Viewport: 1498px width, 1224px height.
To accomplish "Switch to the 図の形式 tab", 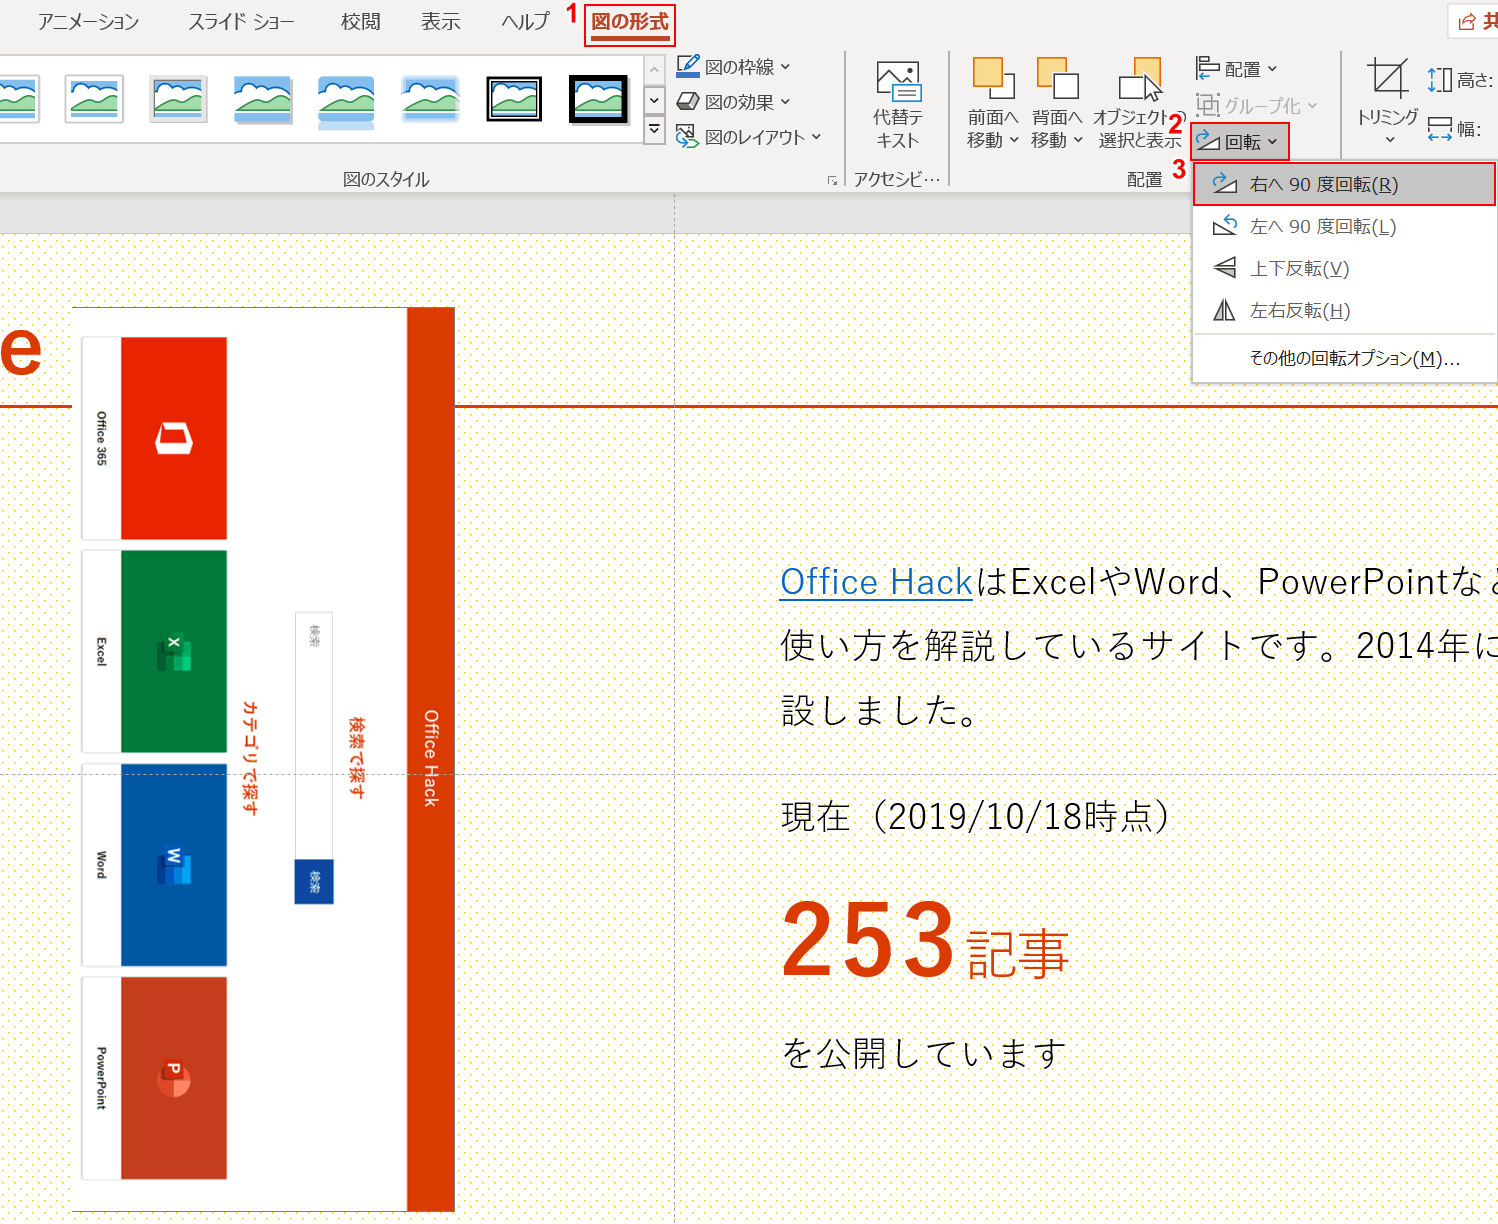I will [630, 22].
